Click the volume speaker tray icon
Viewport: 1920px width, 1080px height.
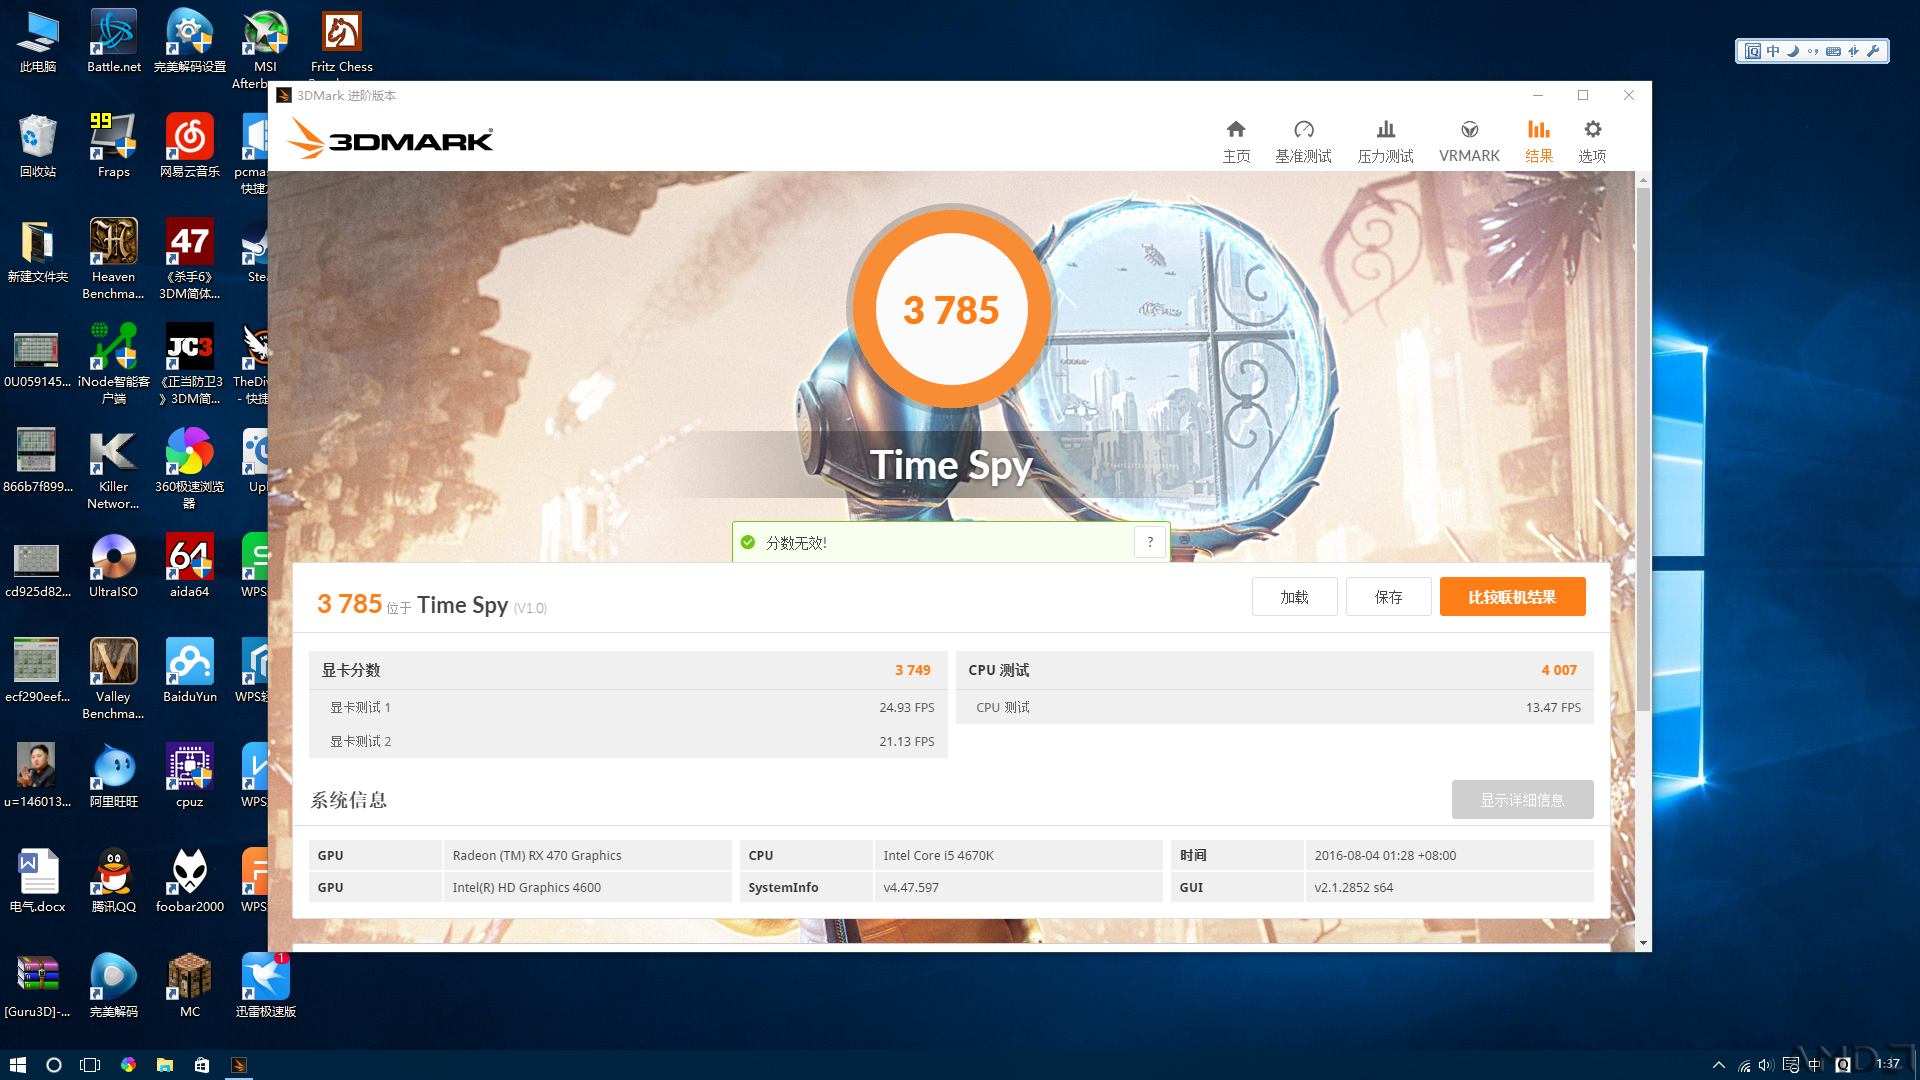coord(1766,1065)
